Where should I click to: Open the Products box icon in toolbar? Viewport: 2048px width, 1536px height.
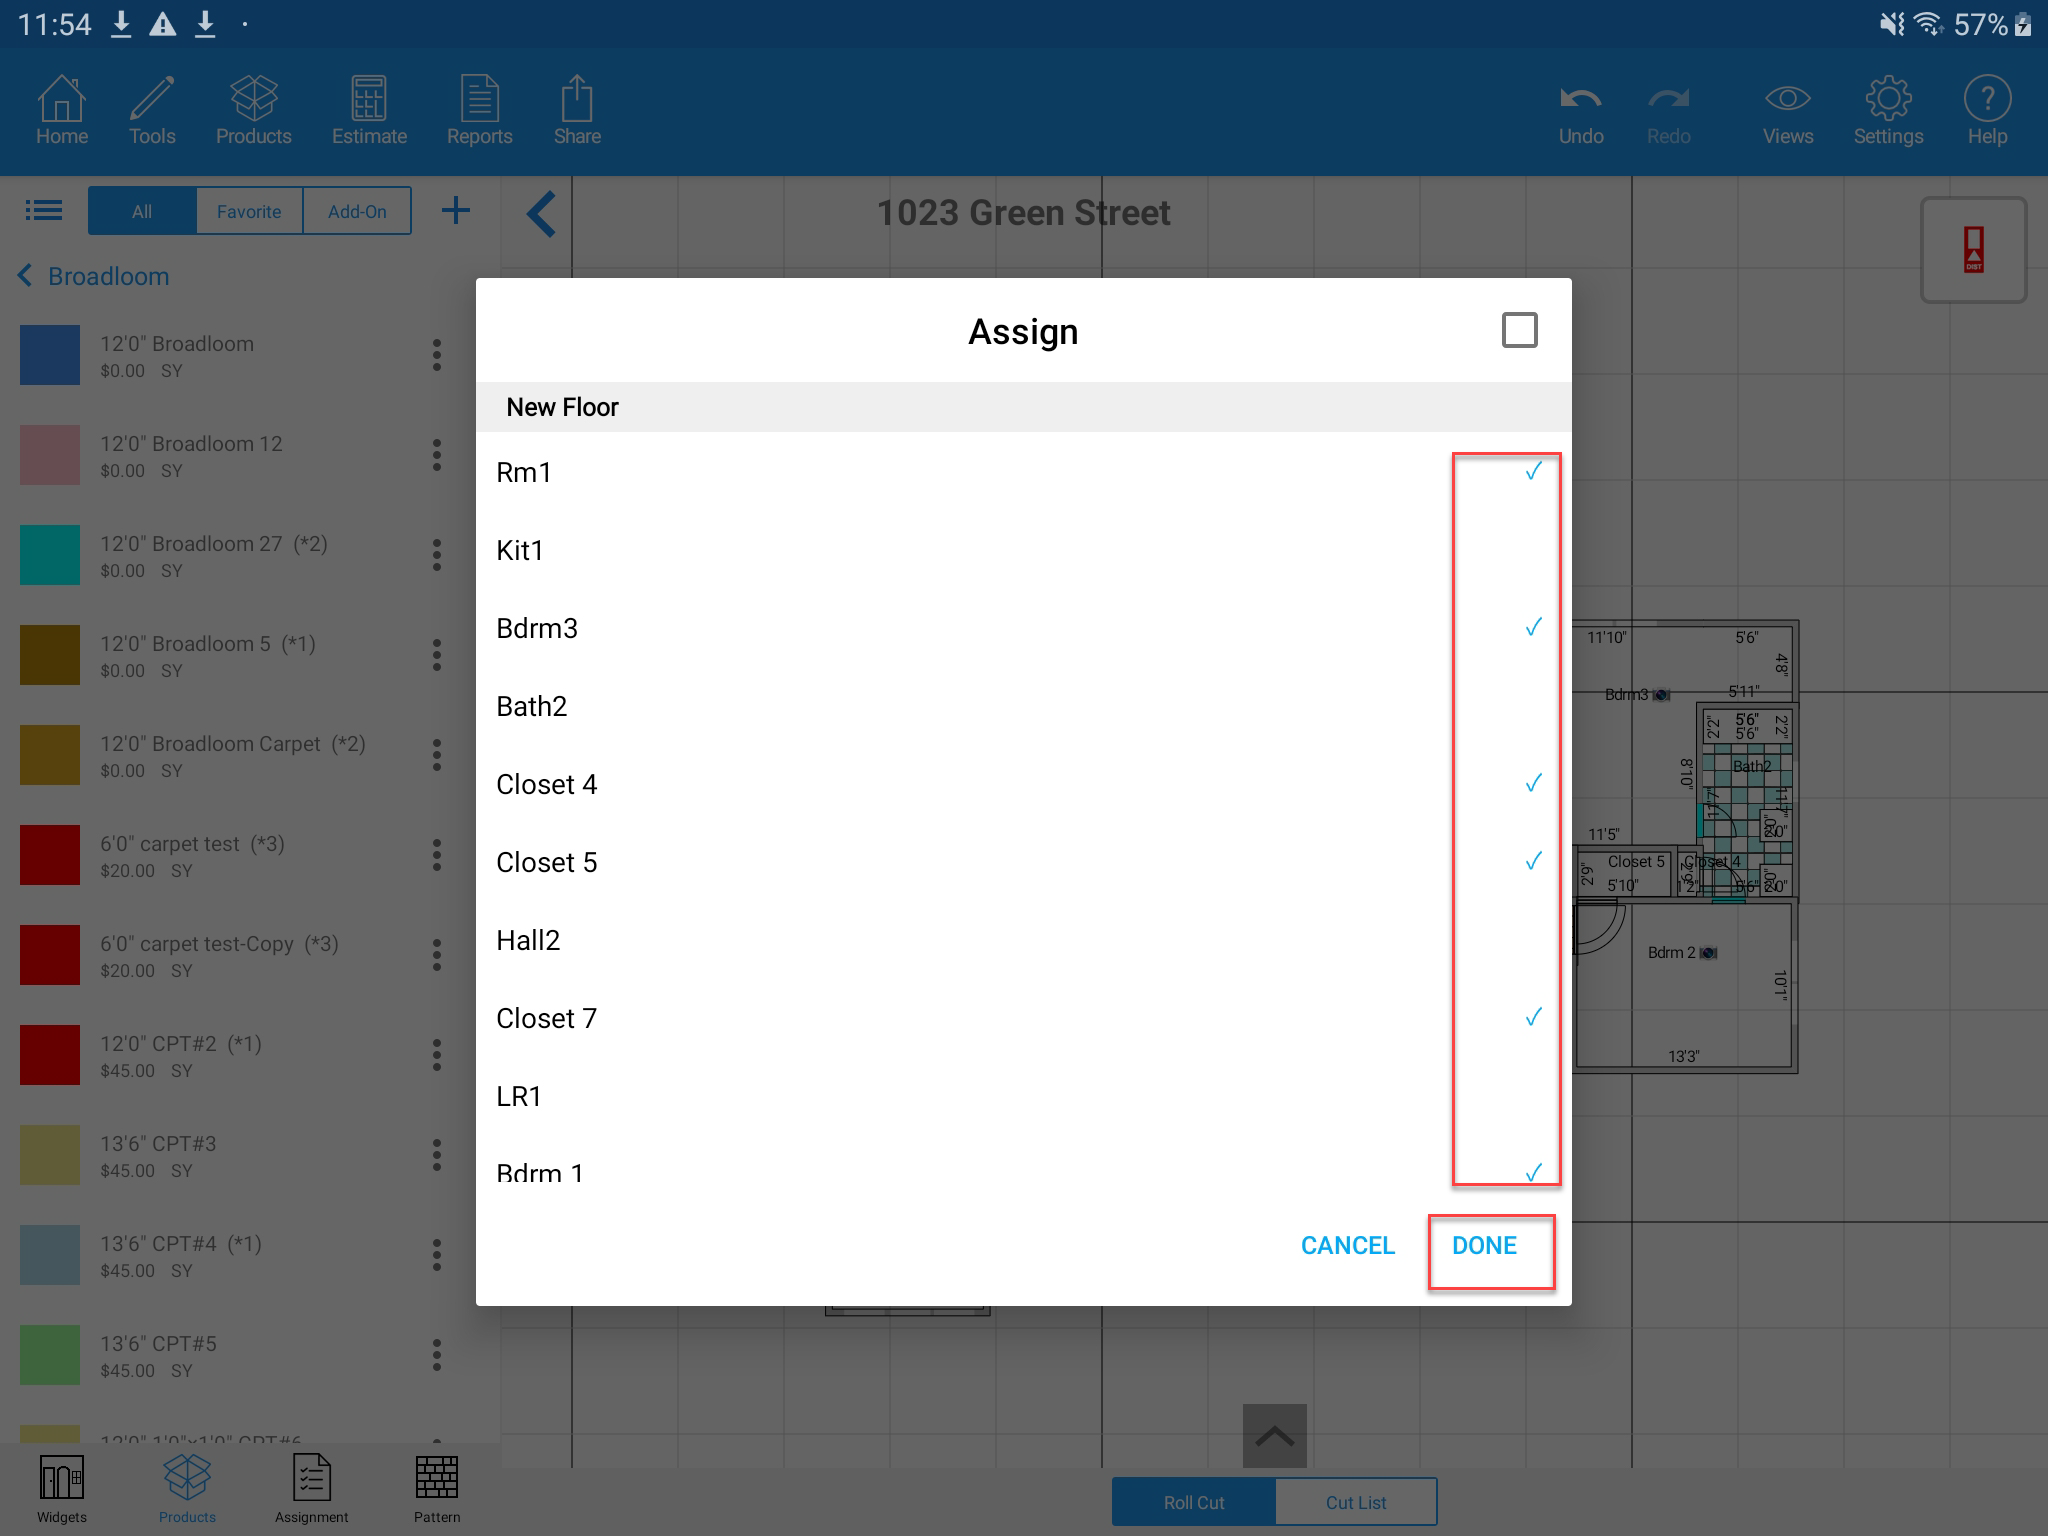(x=253, y=110)
